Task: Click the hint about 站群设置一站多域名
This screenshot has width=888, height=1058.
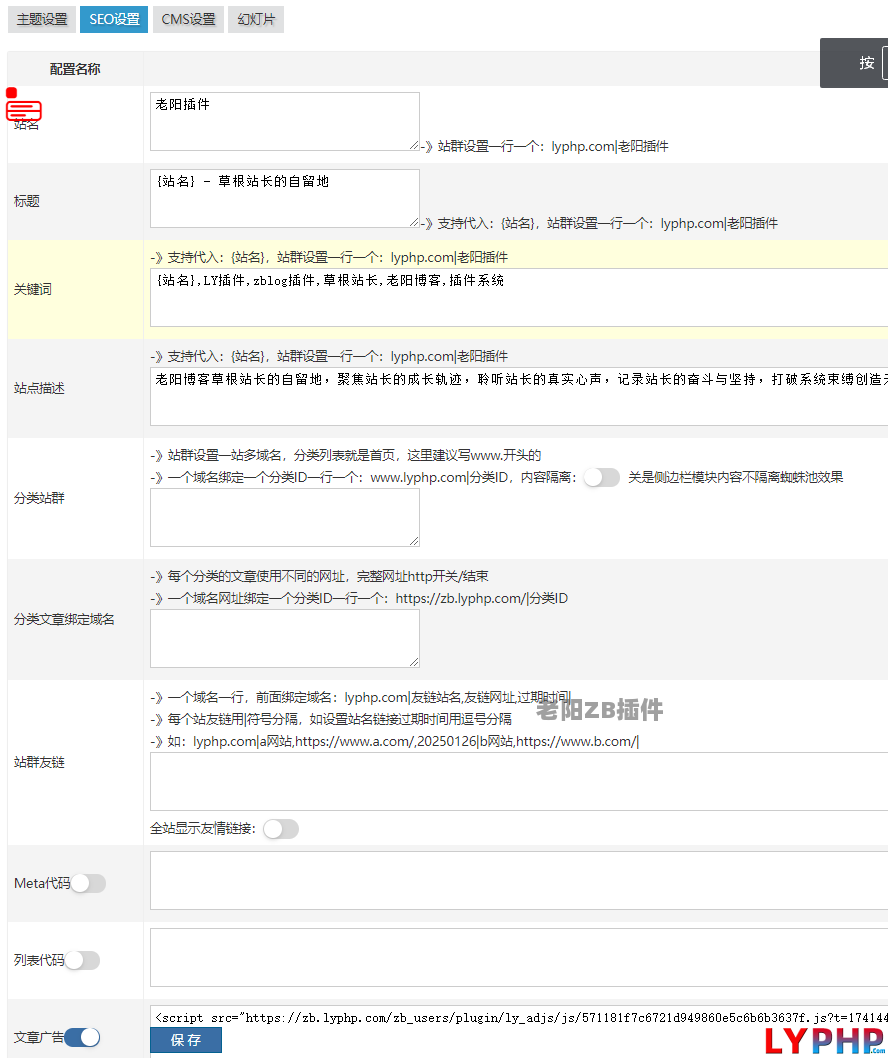Action: [346, 455]
